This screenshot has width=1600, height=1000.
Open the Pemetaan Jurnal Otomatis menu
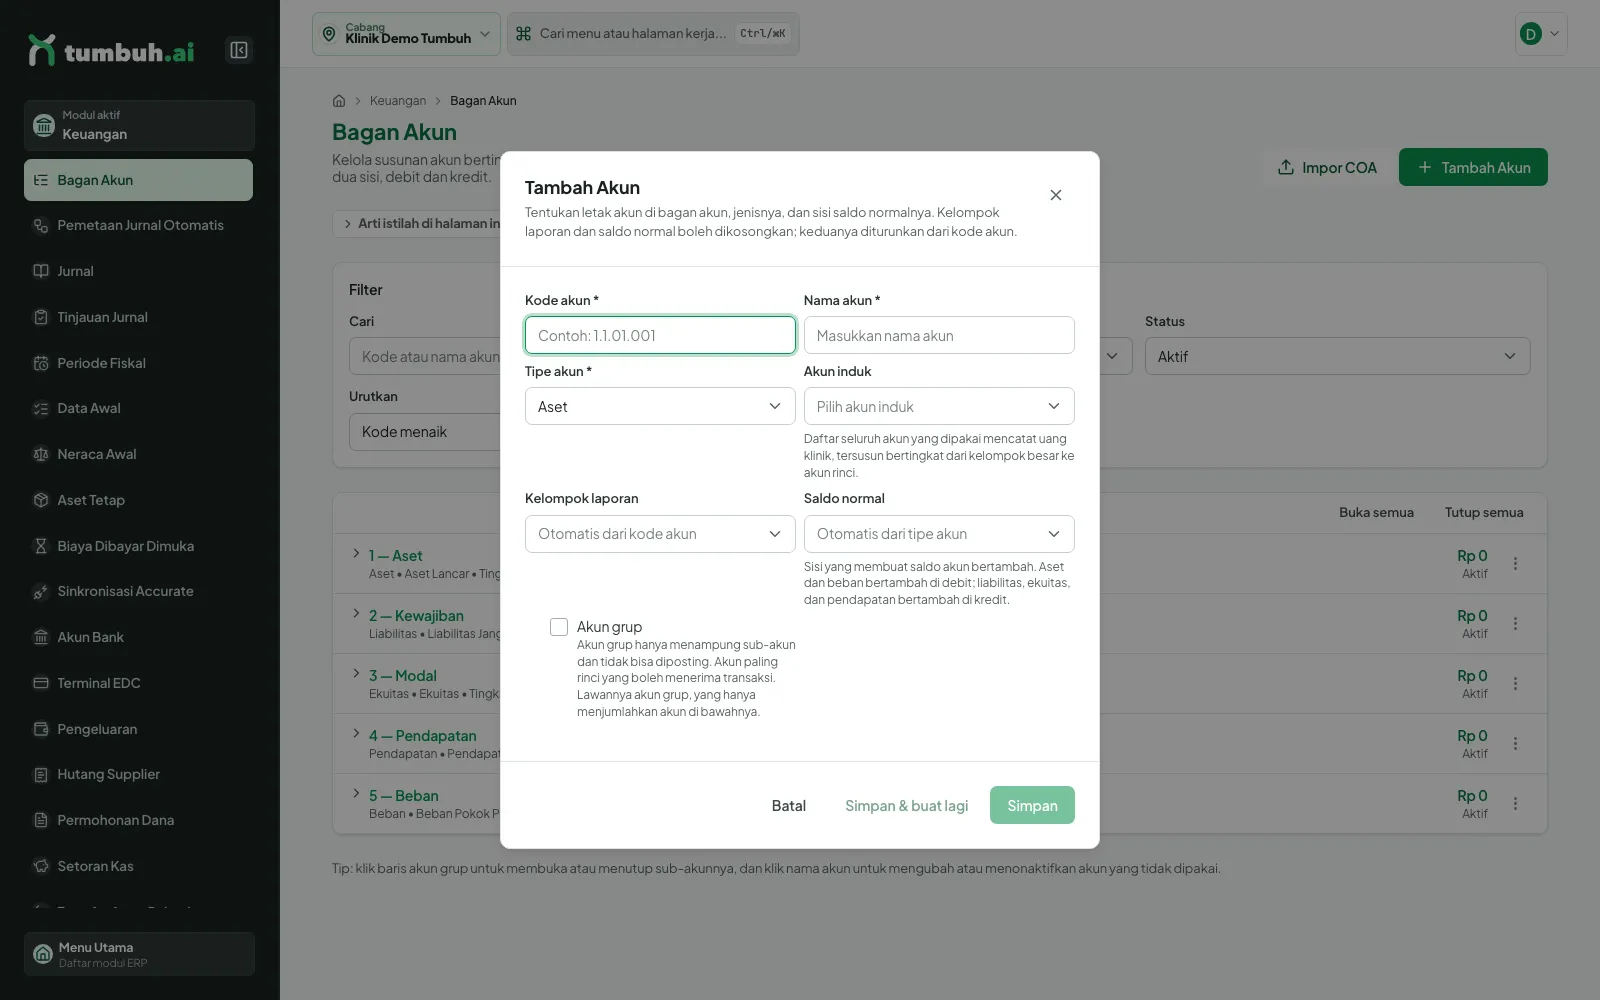click(x=138, y=225)
